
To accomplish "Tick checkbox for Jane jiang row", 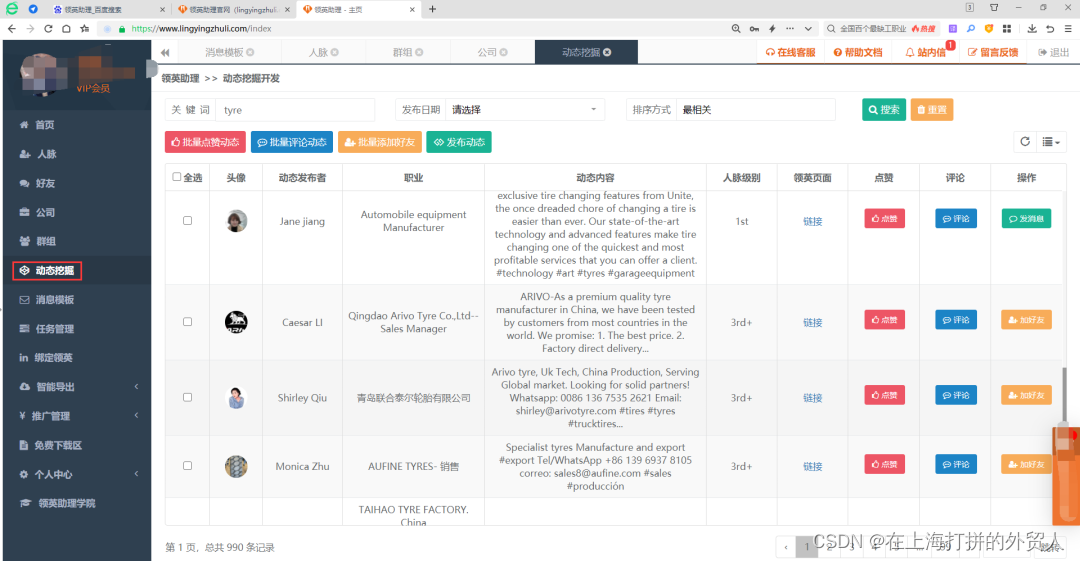I will pos(187,221).
